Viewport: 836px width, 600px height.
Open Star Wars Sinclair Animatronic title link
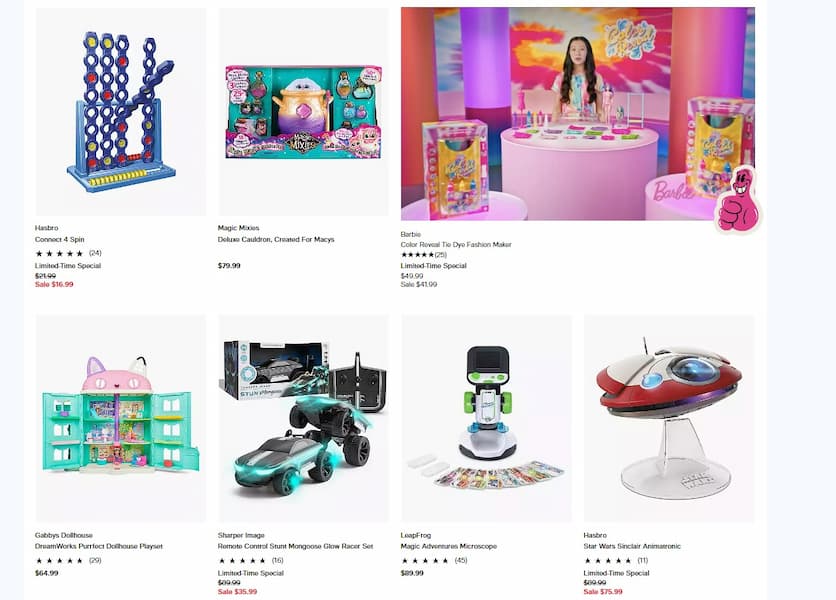[632, 546]
